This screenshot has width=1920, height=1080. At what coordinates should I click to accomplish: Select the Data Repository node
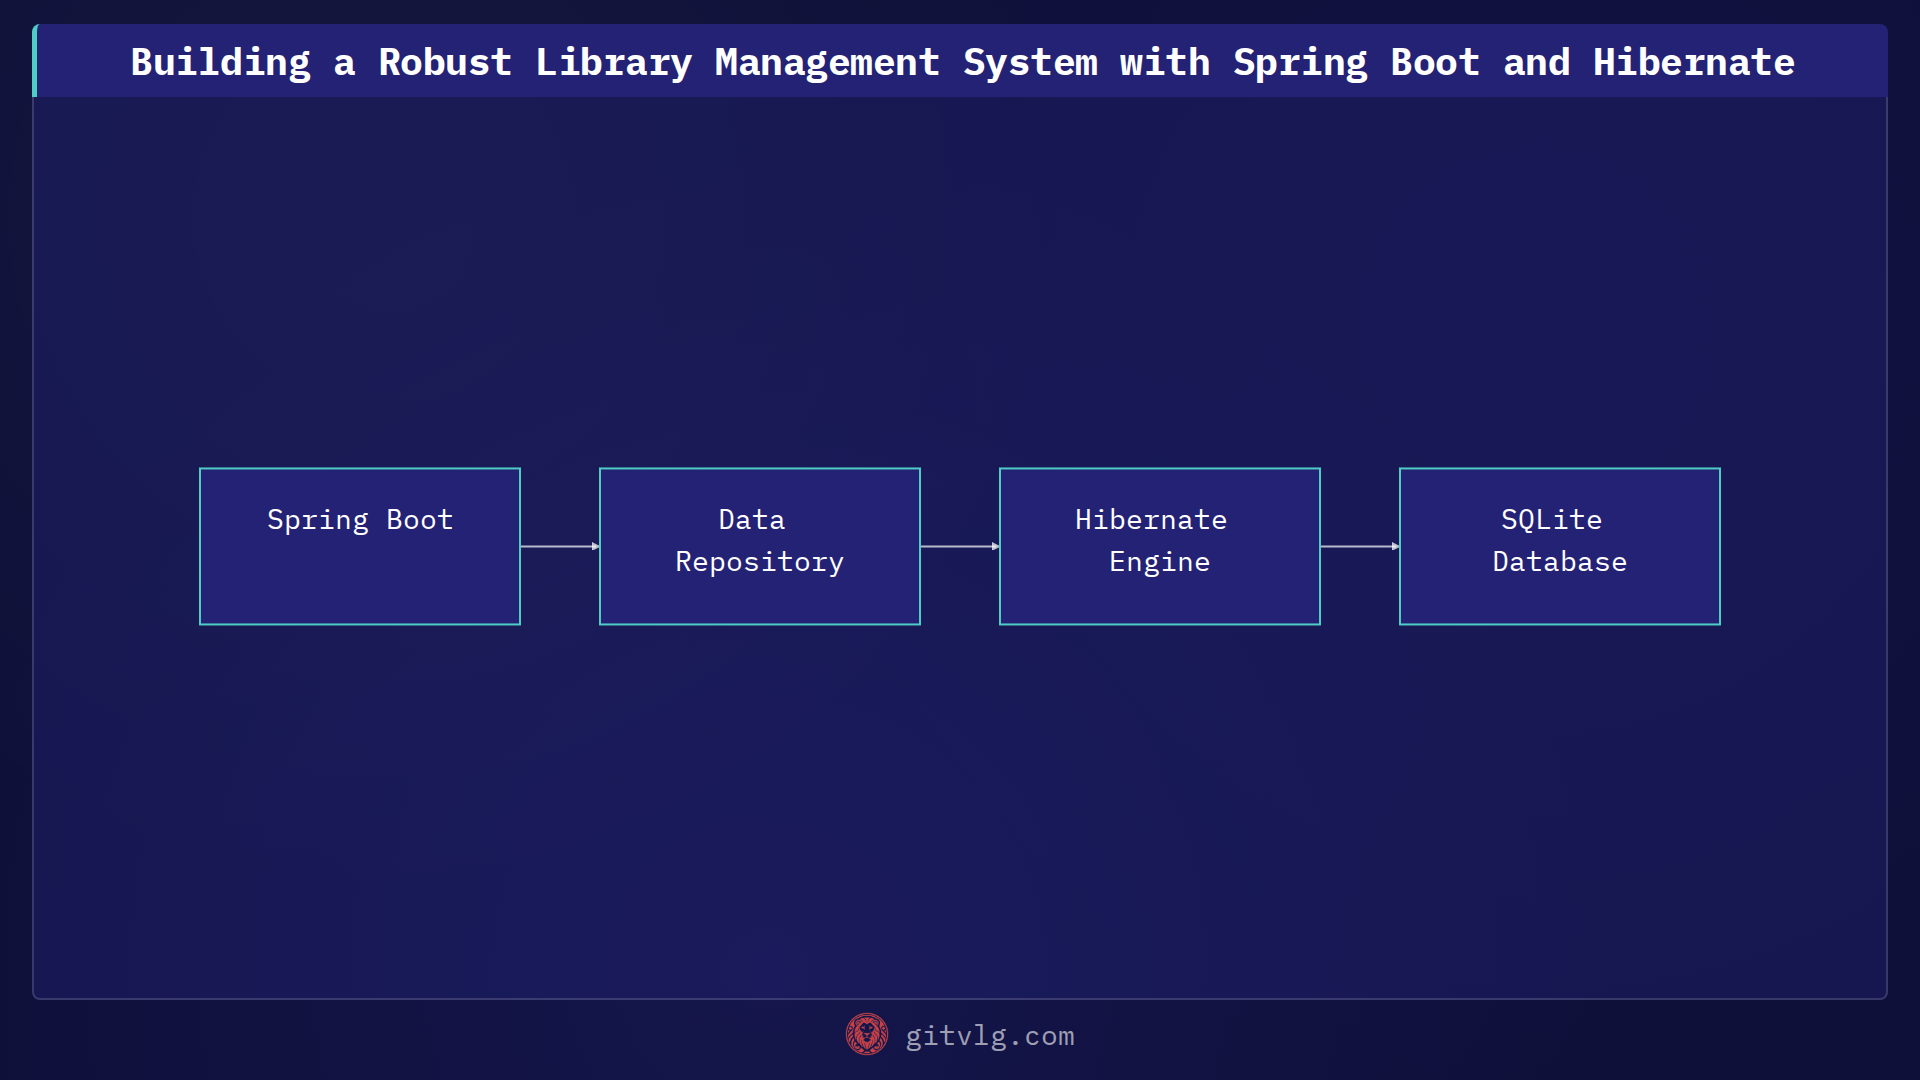pos(760,546)
